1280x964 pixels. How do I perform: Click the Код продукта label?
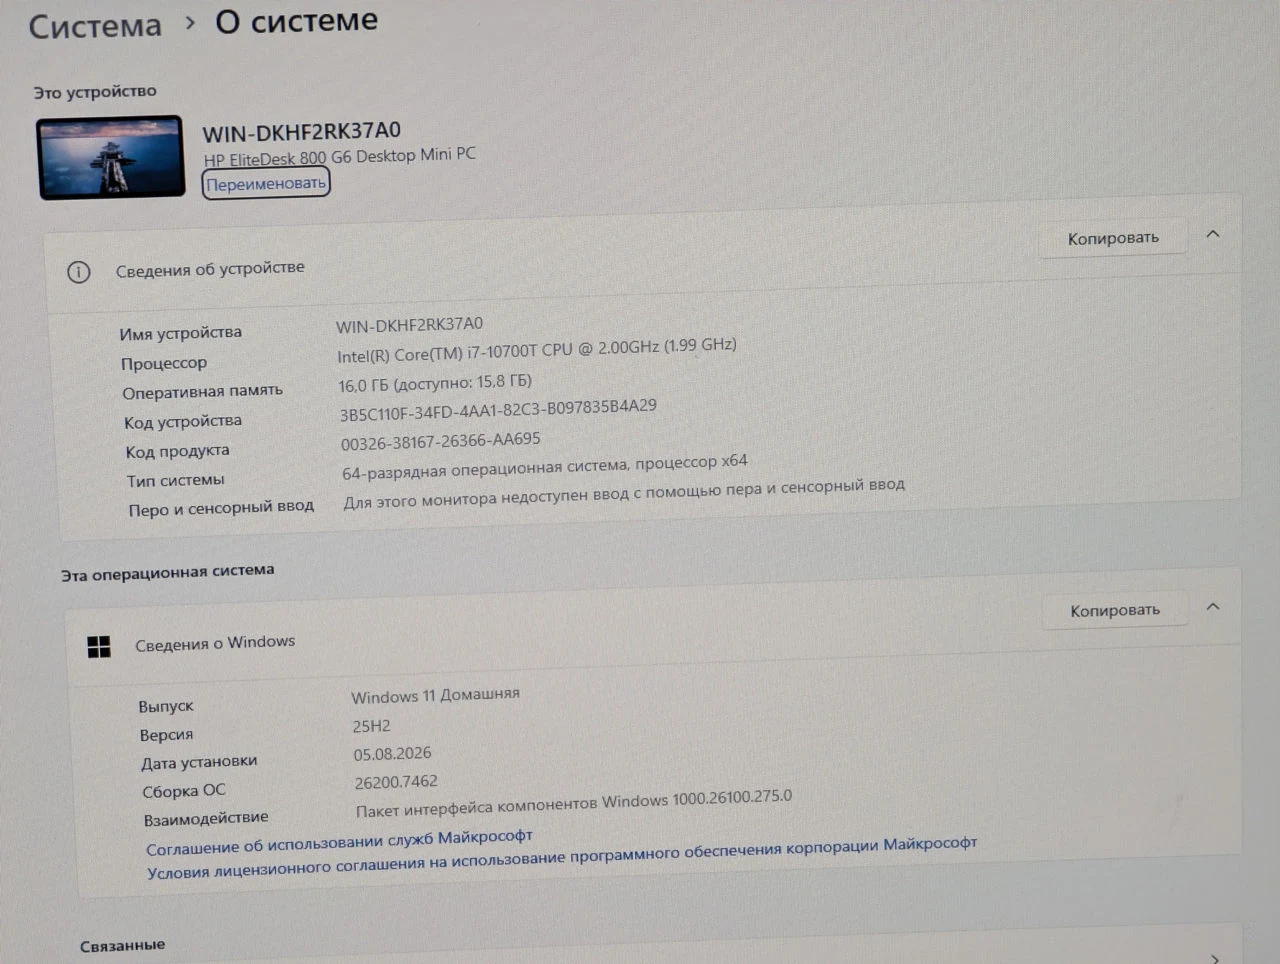coord(177,452)
